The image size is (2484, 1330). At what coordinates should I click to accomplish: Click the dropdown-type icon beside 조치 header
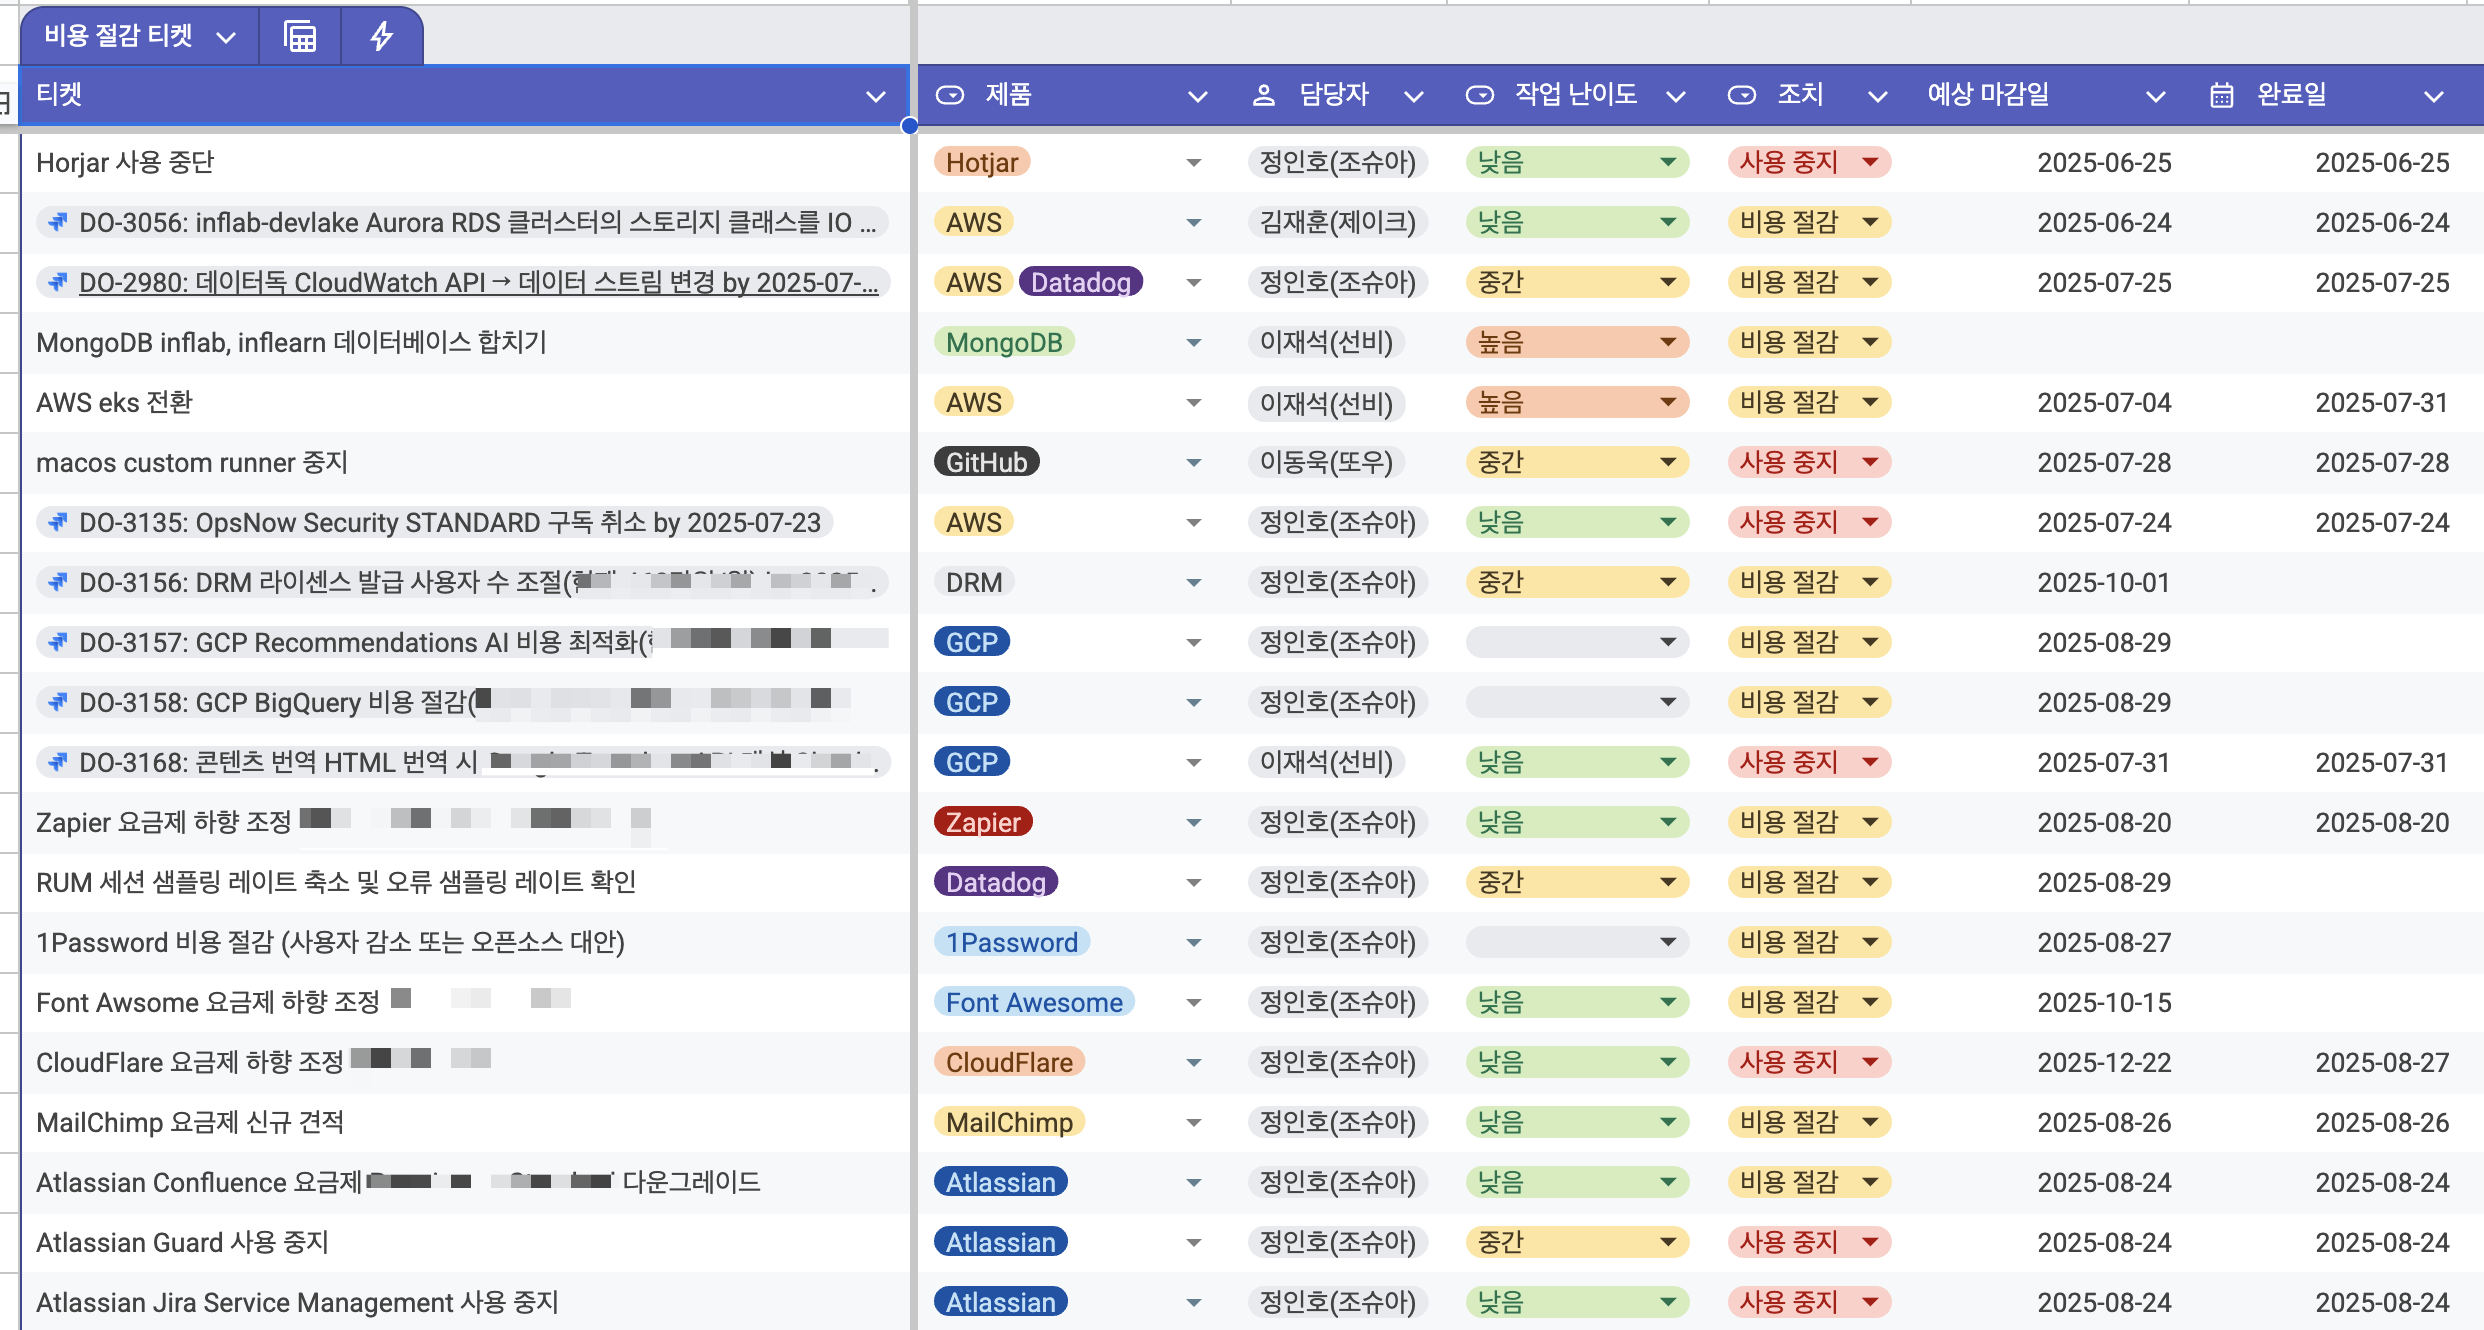coord(1741,95)
